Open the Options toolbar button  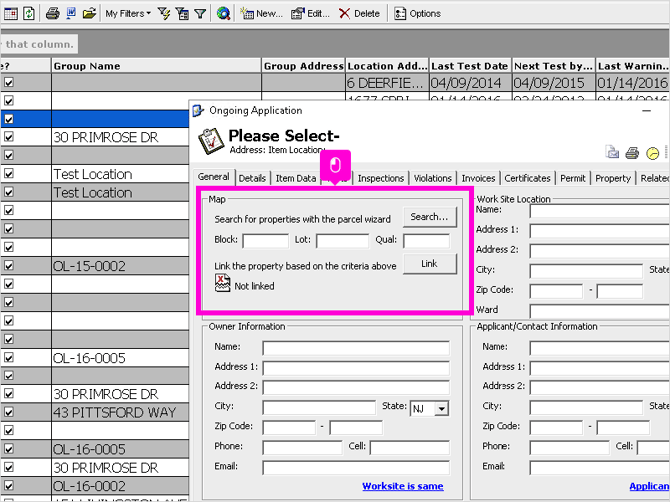coord(417,14)
